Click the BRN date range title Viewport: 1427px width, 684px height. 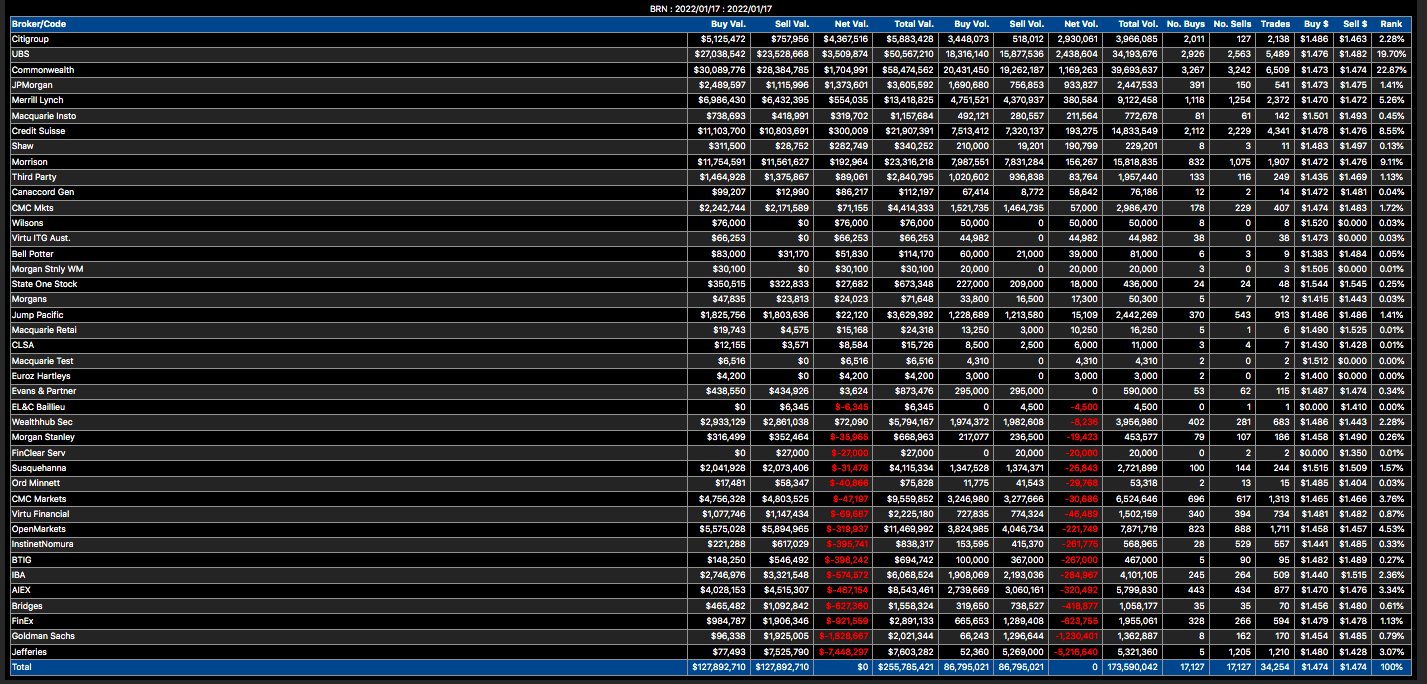coord(713,7)
